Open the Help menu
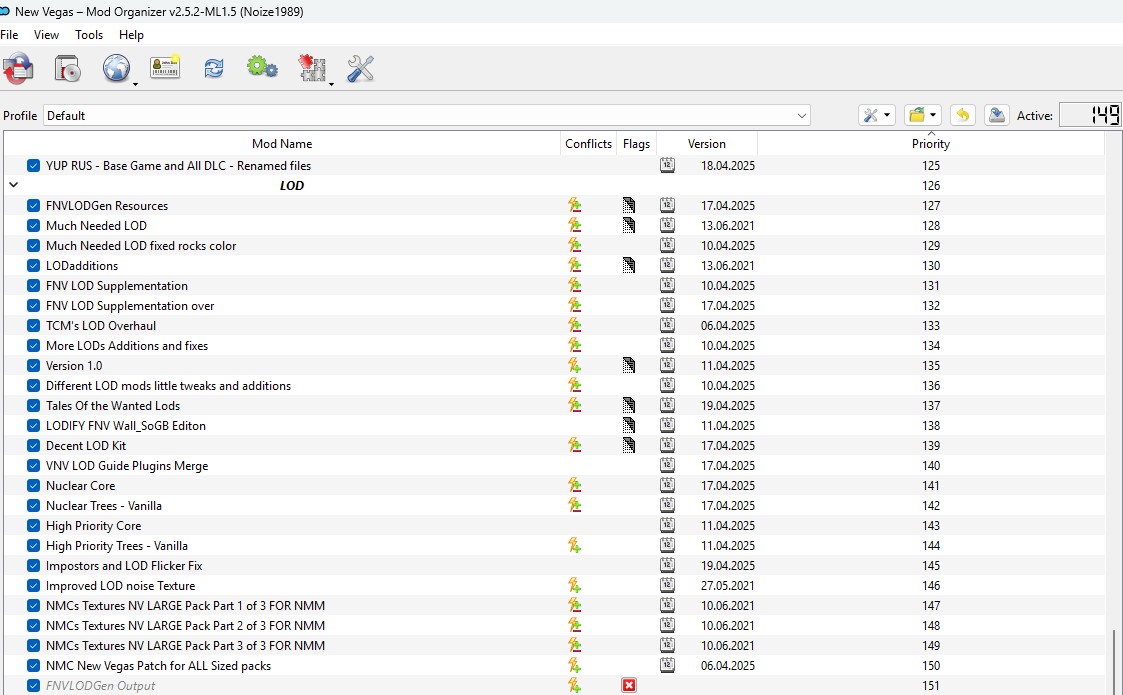1123x695 pixels. pyautogui.click(x=131, y=34)
